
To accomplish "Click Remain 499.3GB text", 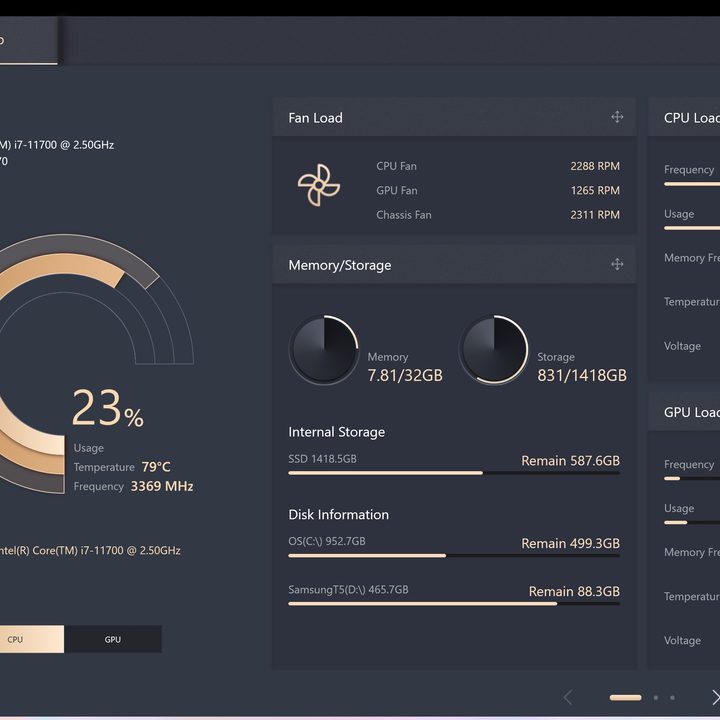I will tap(570, 543).
